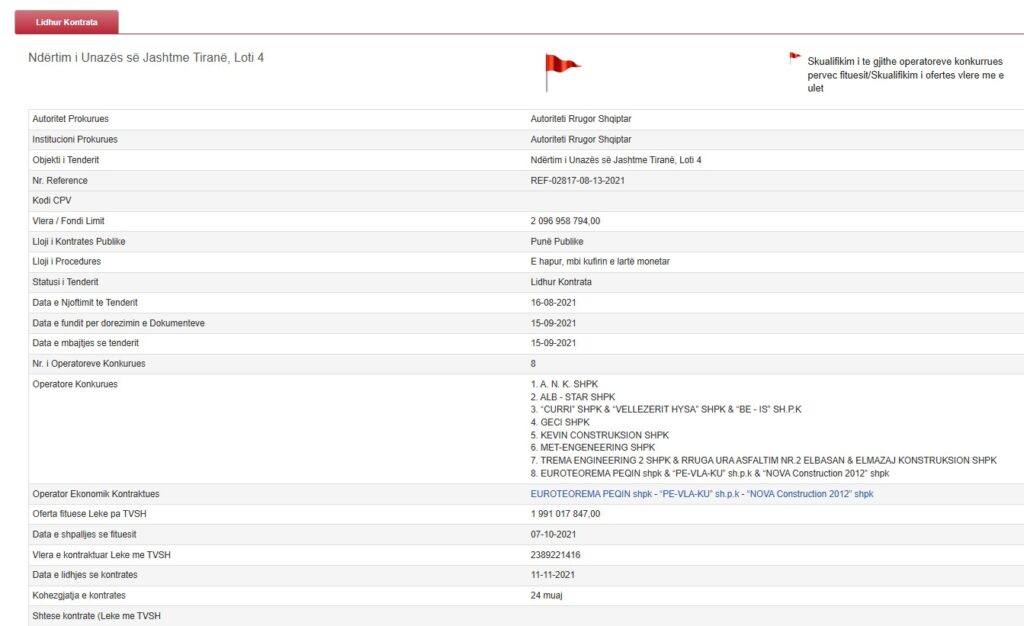1024x626 pixels.
Task: Select contract signing date 11-11-2021
Action: [553, 575]
